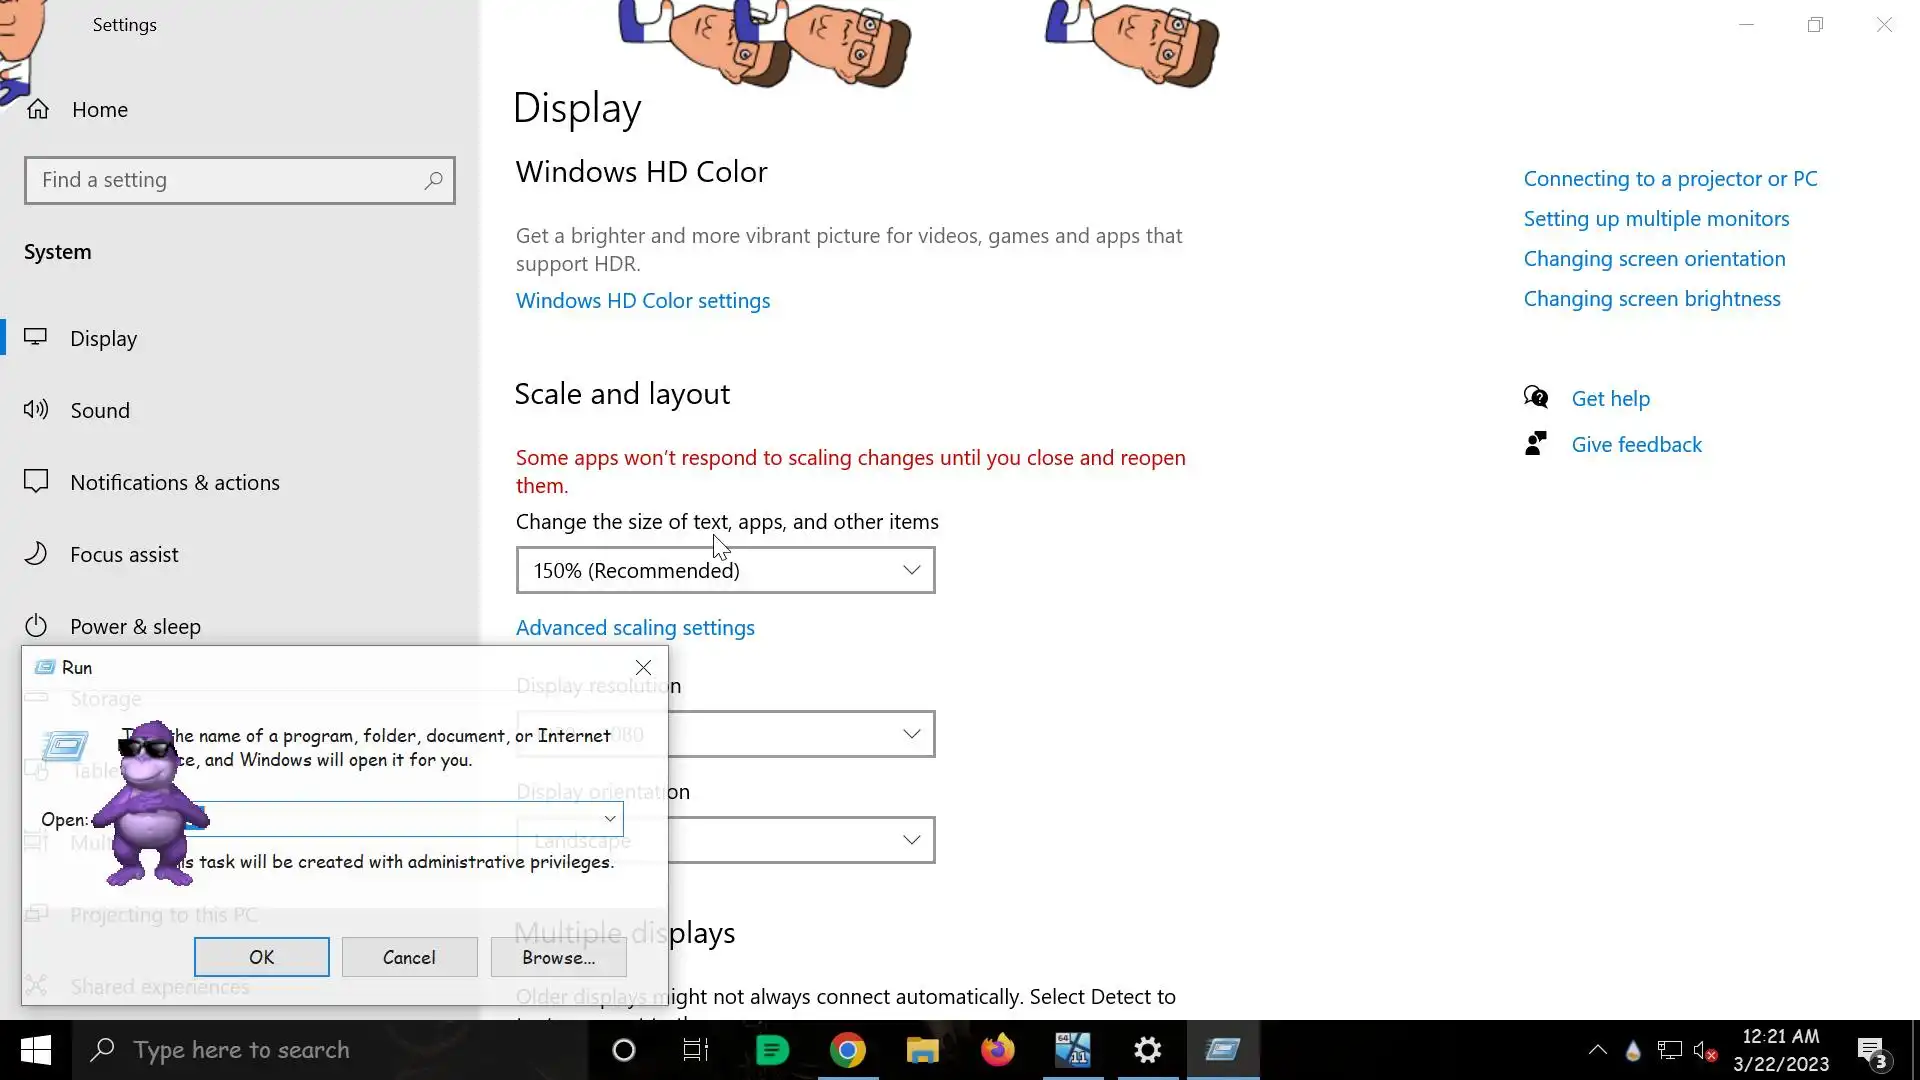Click the Home icon in Settings sidebar
Image resolution: width=1920 pixels, height=1080 pixels.
pos(38,109)
